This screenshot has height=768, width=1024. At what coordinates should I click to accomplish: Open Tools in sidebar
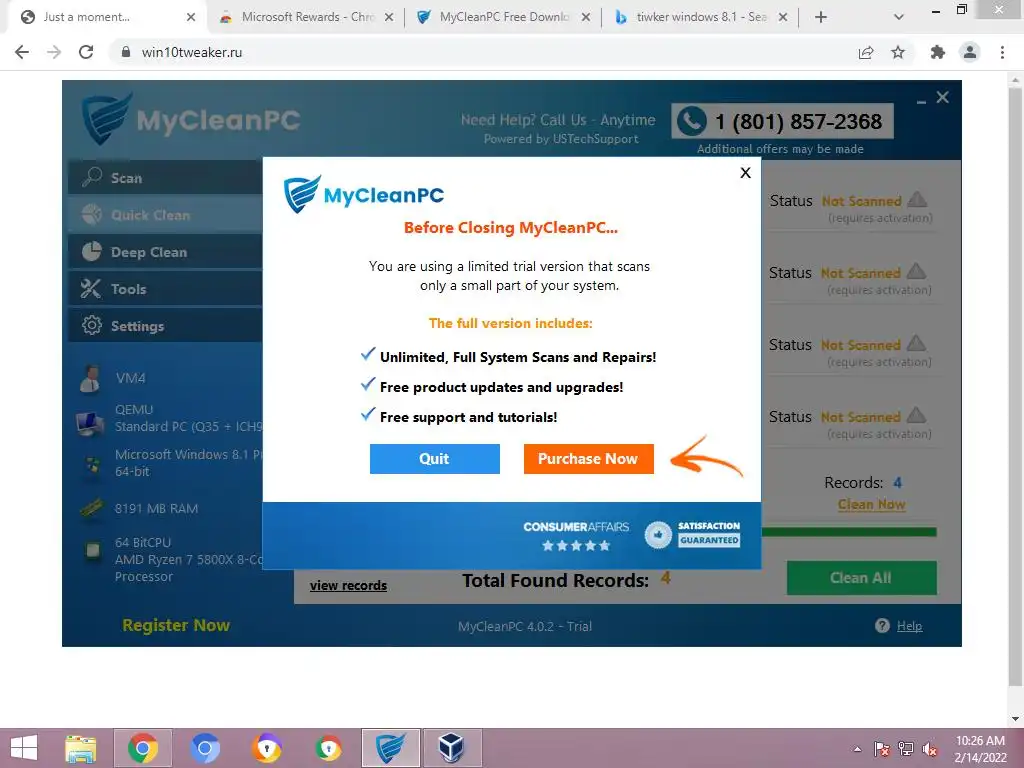tap(165, 289)
